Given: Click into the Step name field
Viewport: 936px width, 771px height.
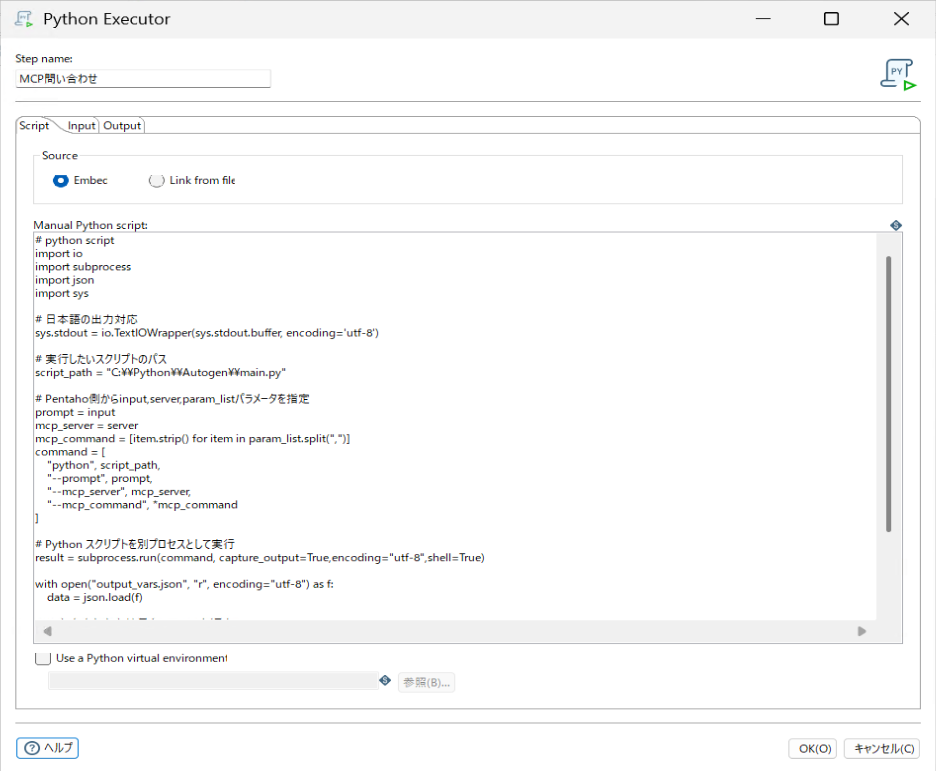Looking at the screenshot, I should point(143,78).
